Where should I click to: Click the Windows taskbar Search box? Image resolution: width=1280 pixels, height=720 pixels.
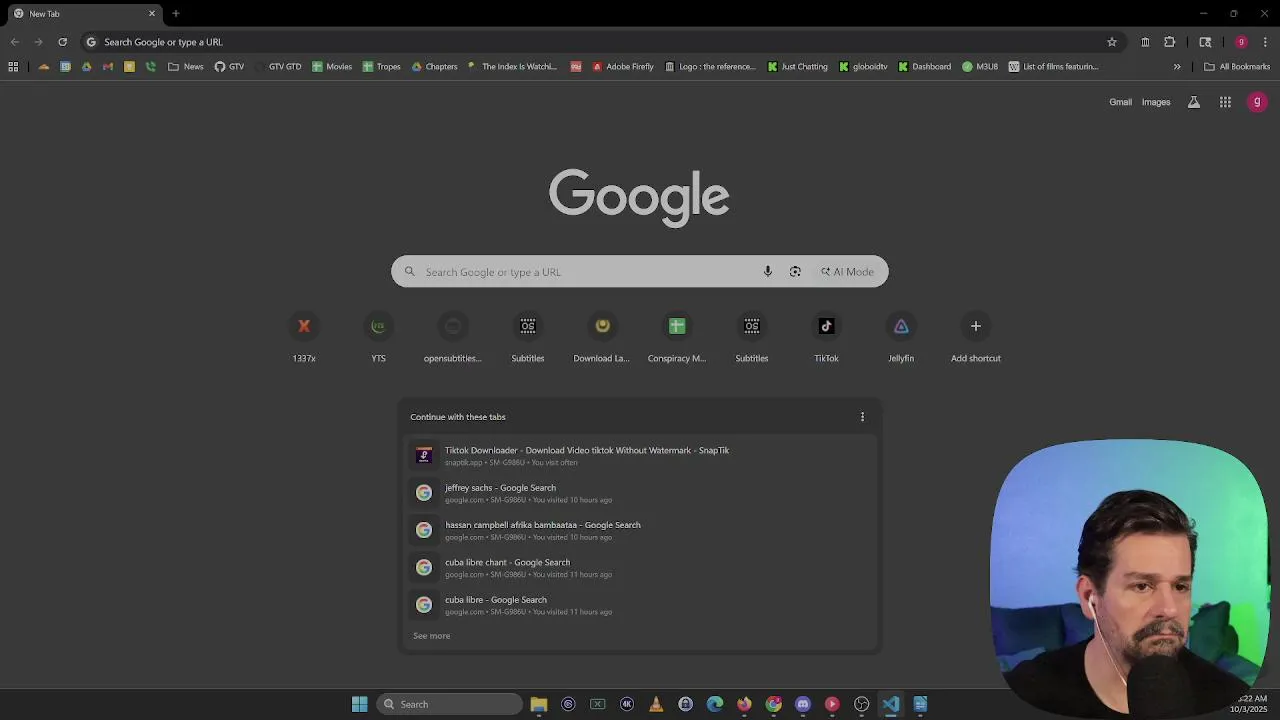tap(449, 704)
